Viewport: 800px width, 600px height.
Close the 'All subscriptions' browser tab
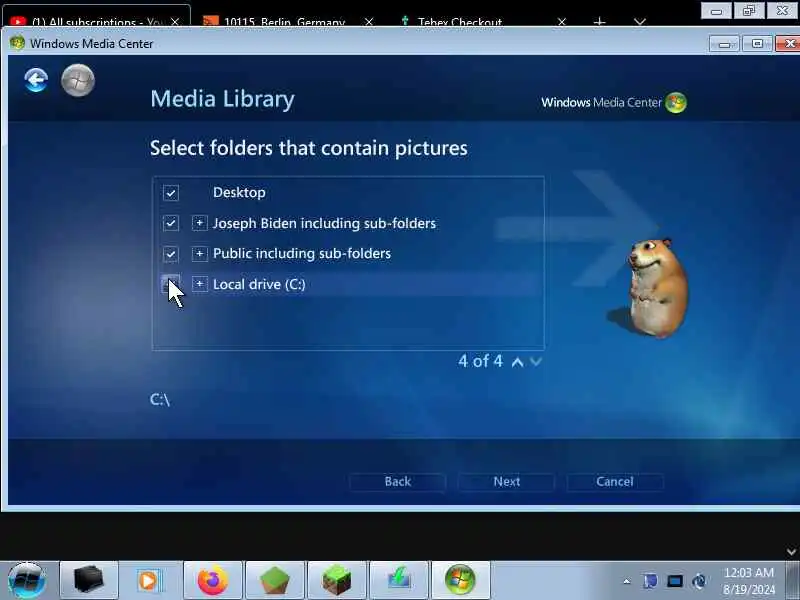pyautogui.click(x=175, y=22)
